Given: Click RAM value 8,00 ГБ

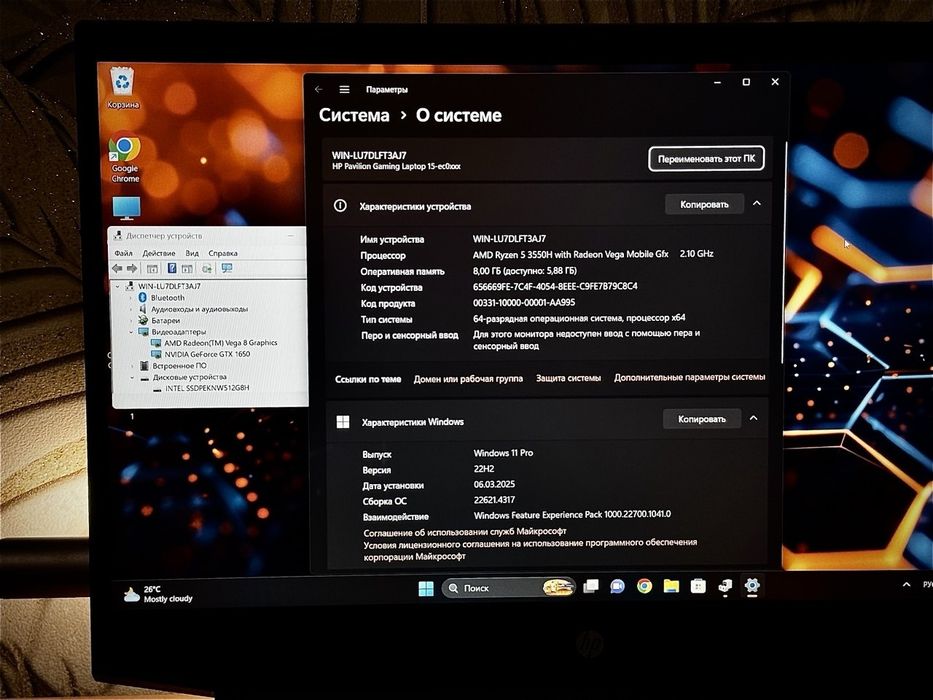Looking at the screenshot, I should [x=525, y=270].
